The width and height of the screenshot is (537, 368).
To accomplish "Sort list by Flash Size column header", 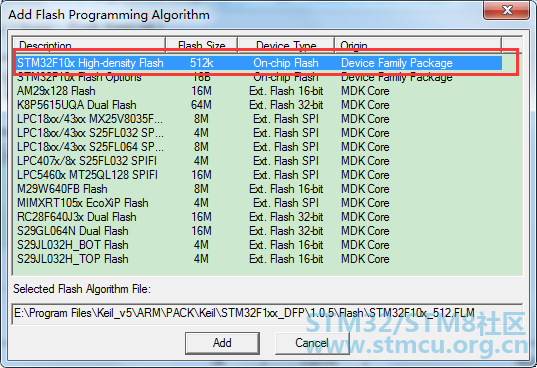I will [202, 45].
